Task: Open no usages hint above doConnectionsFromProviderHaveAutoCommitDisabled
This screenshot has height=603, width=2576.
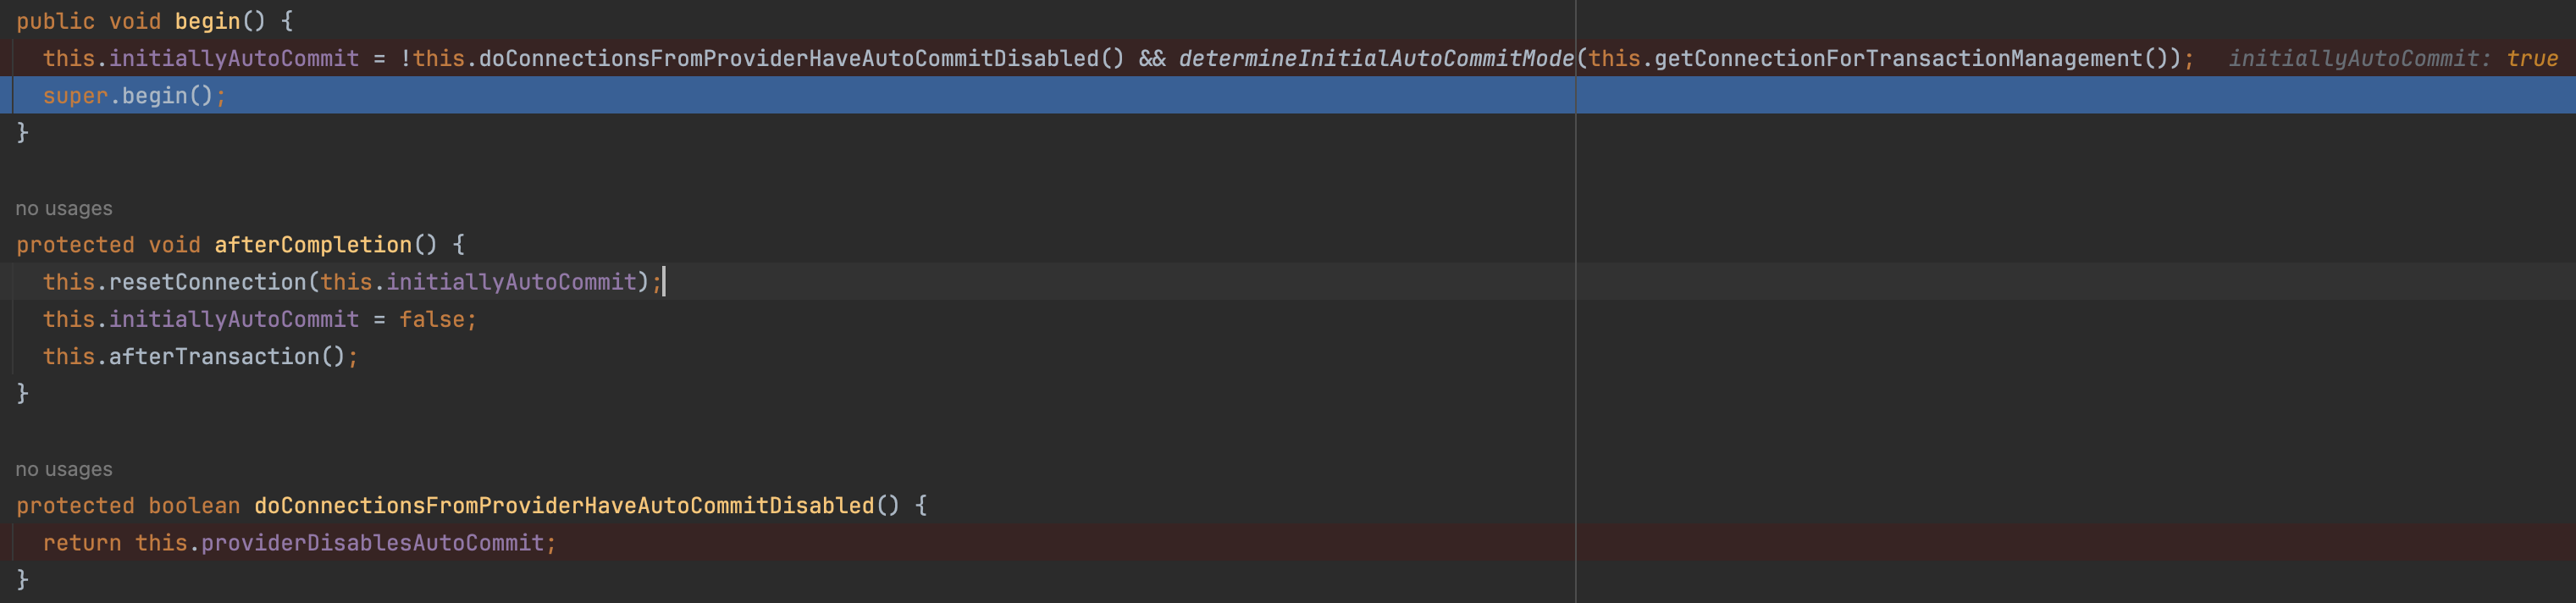Action: click(x=64, y=469)
